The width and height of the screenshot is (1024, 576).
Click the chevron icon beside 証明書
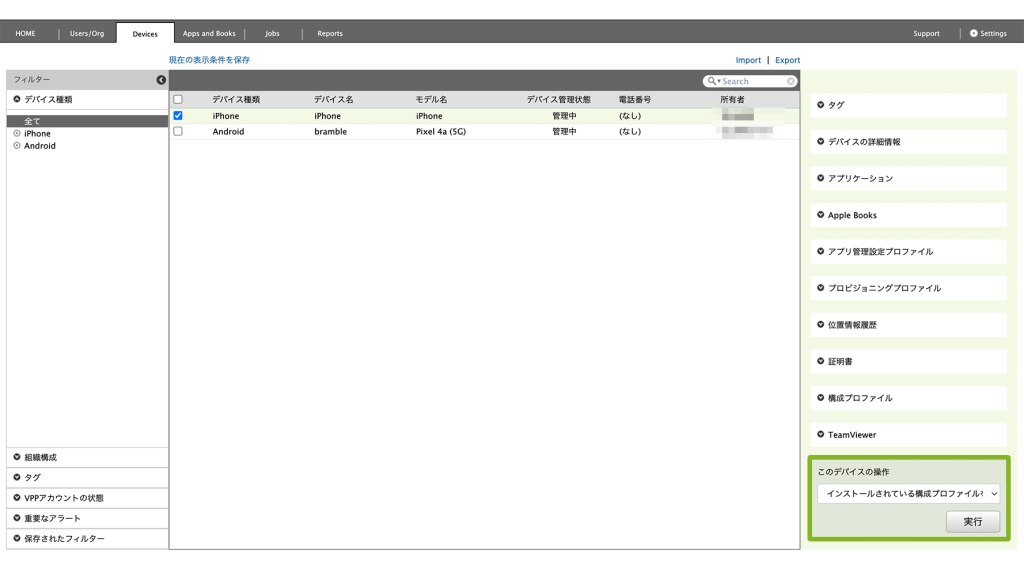click(821, 361)
